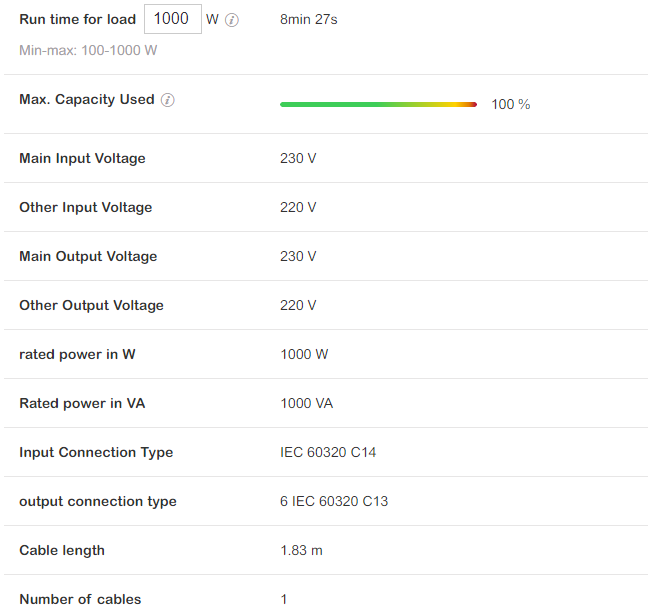Select the 'Run time for load' label
648x610 pixels.
(78, 19)
